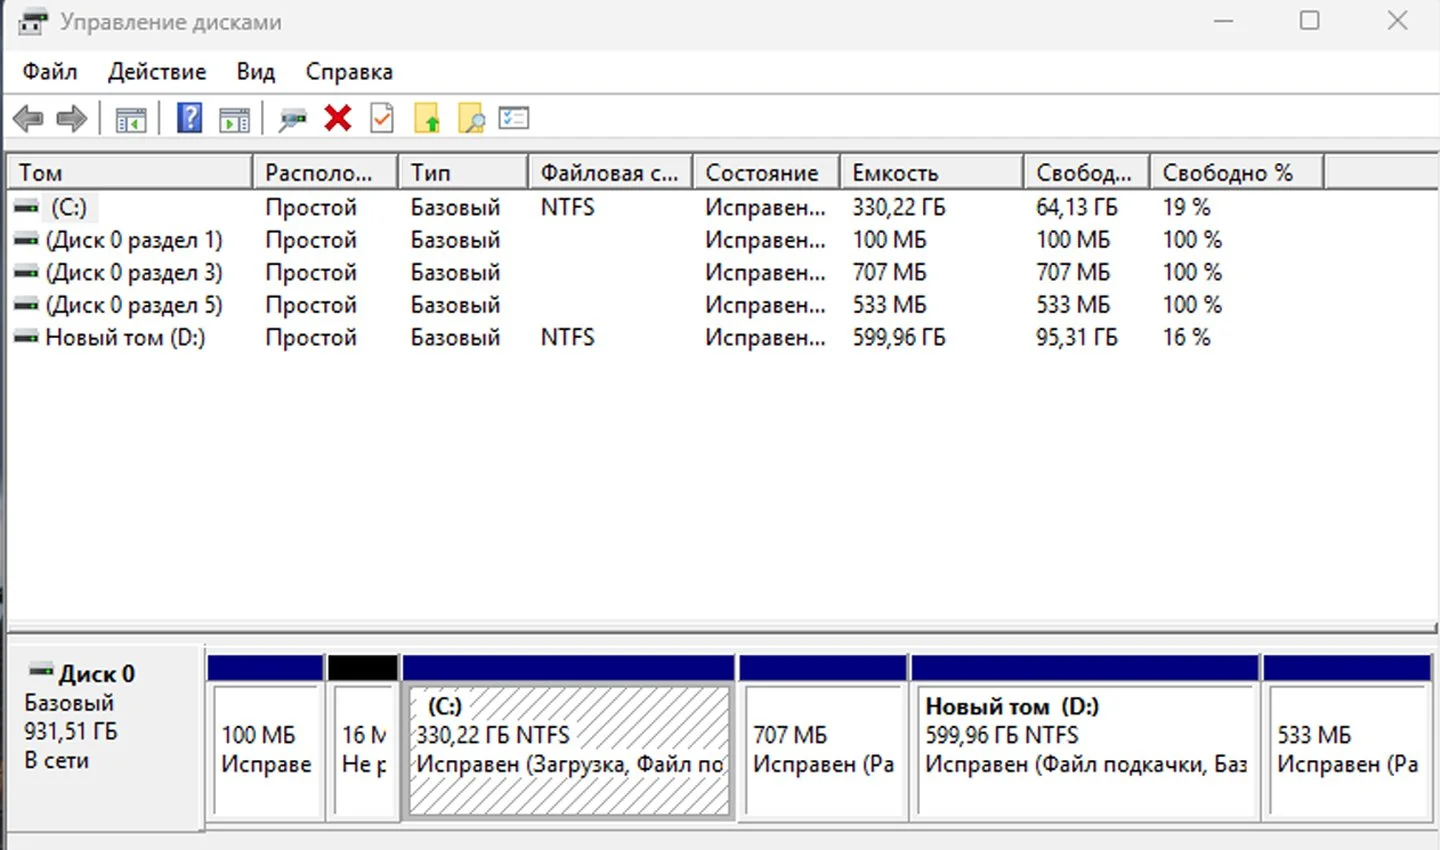
Task: Click the show/hide console tree icon
Action: tap(131, 120)
